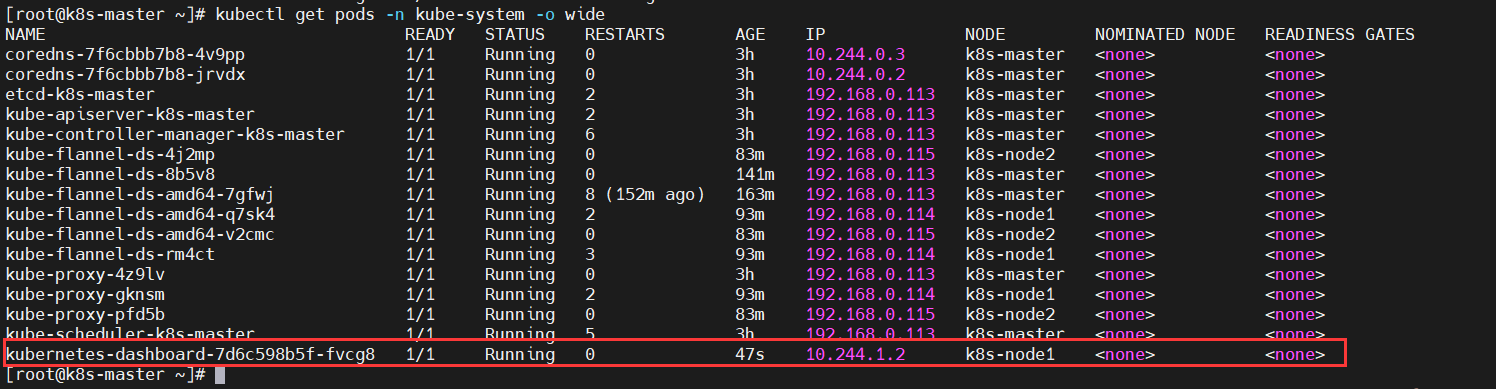This screenshot has height=389, width=1496.
Task: Click the kube-proxy-gknsm pod name
Action: 85,294
